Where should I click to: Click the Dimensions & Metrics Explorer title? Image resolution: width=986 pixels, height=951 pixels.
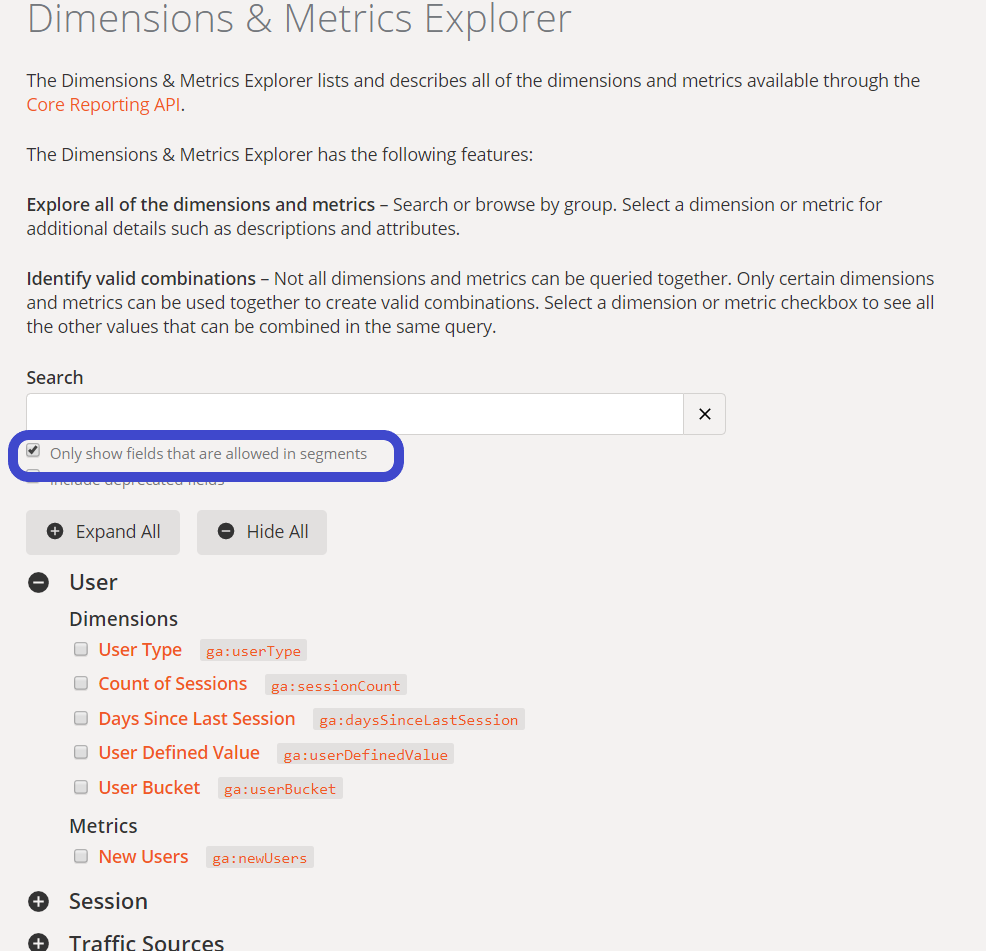point(299,19)
